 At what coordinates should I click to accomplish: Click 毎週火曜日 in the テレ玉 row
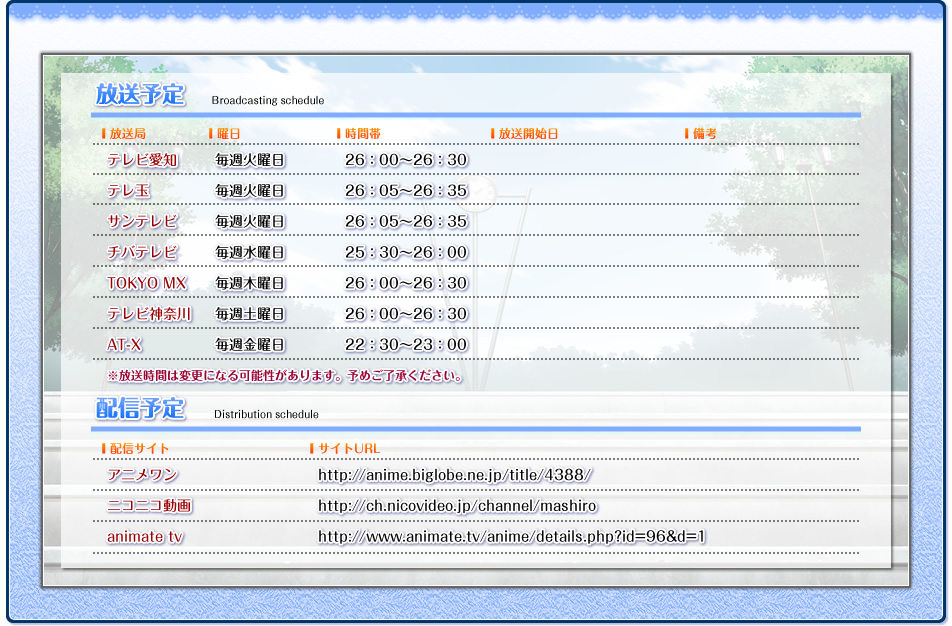click(x=250, y=191)
